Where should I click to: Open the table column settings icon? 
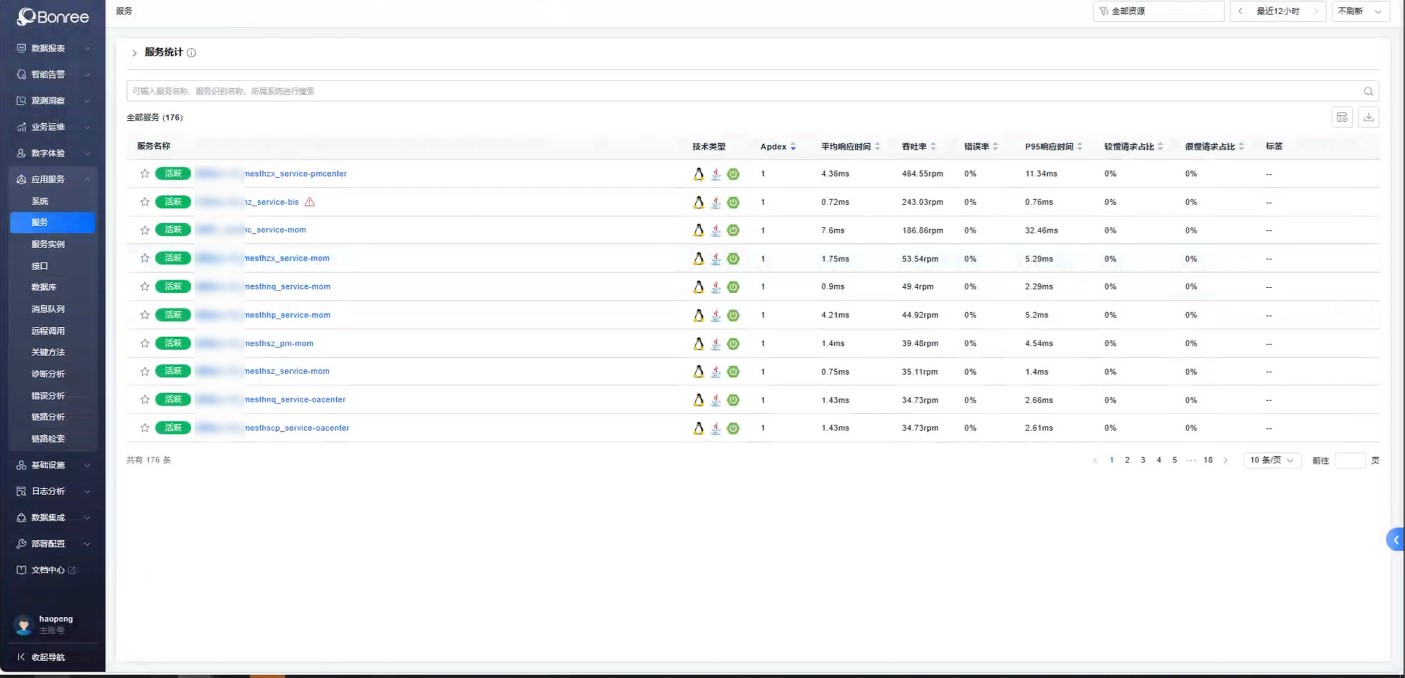click(x=1342, y=117)
